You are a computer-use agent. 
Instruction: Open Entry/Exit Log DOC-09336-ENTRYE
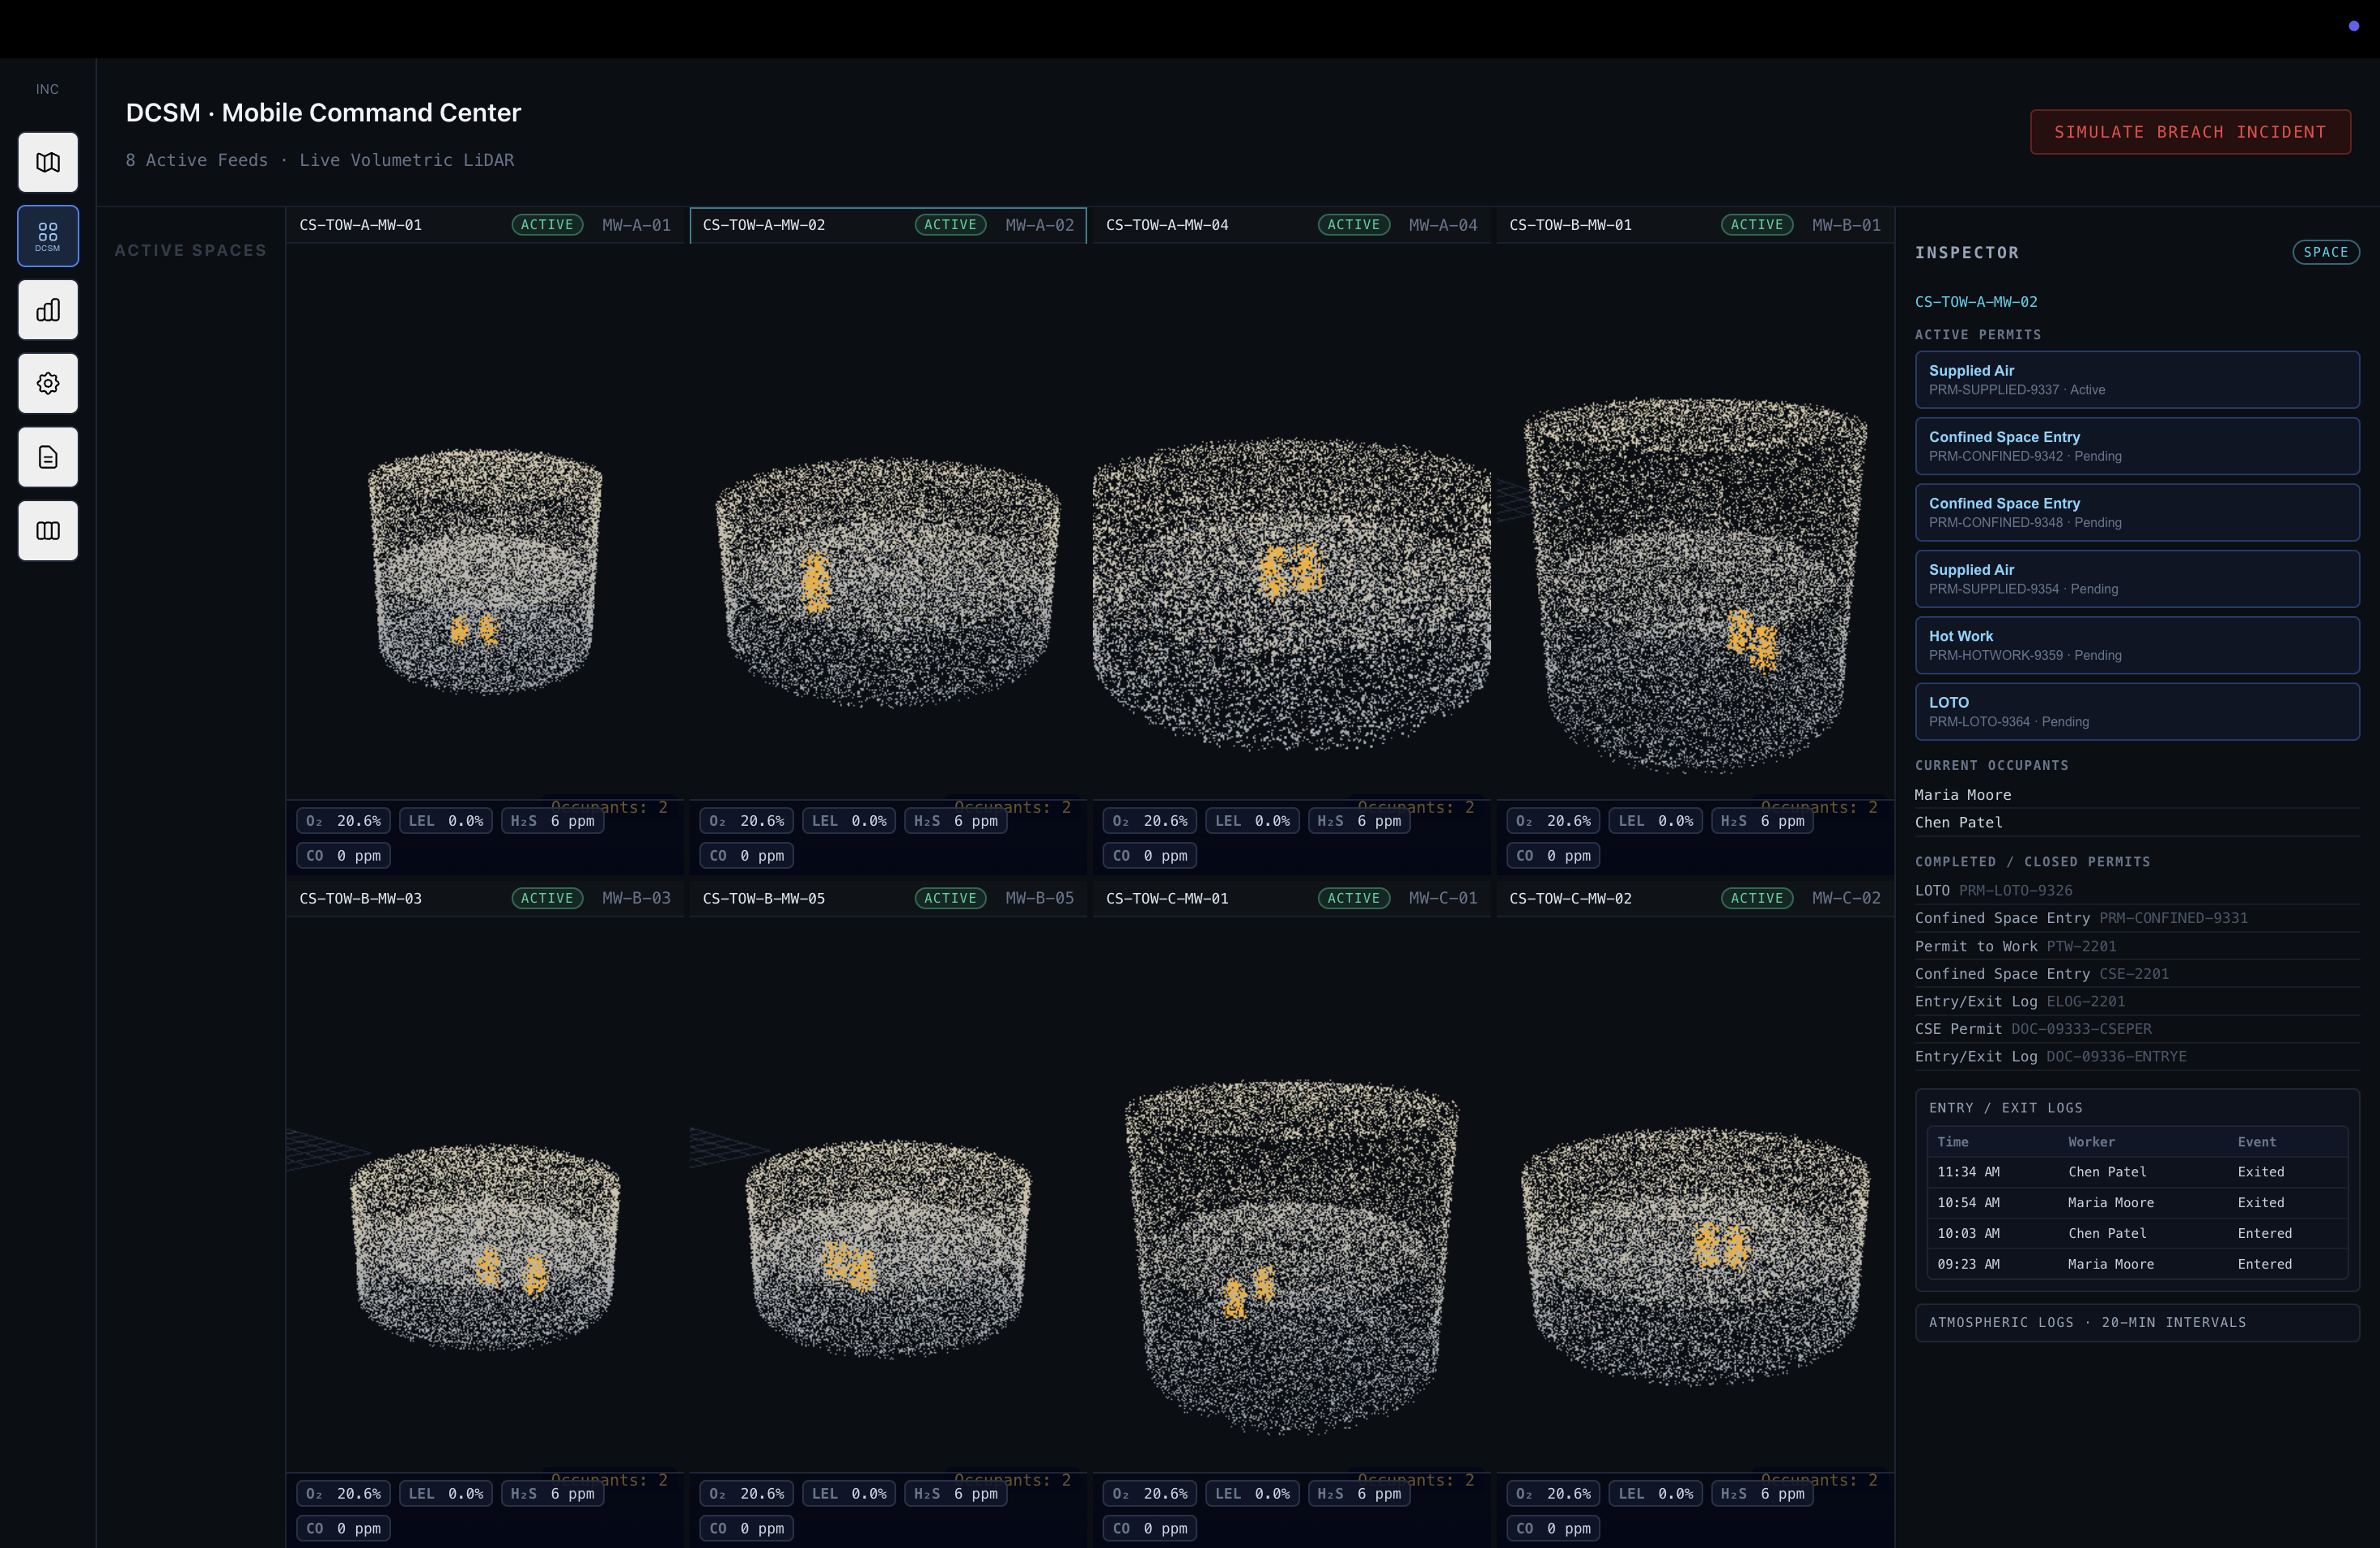click(2137, 1057)
